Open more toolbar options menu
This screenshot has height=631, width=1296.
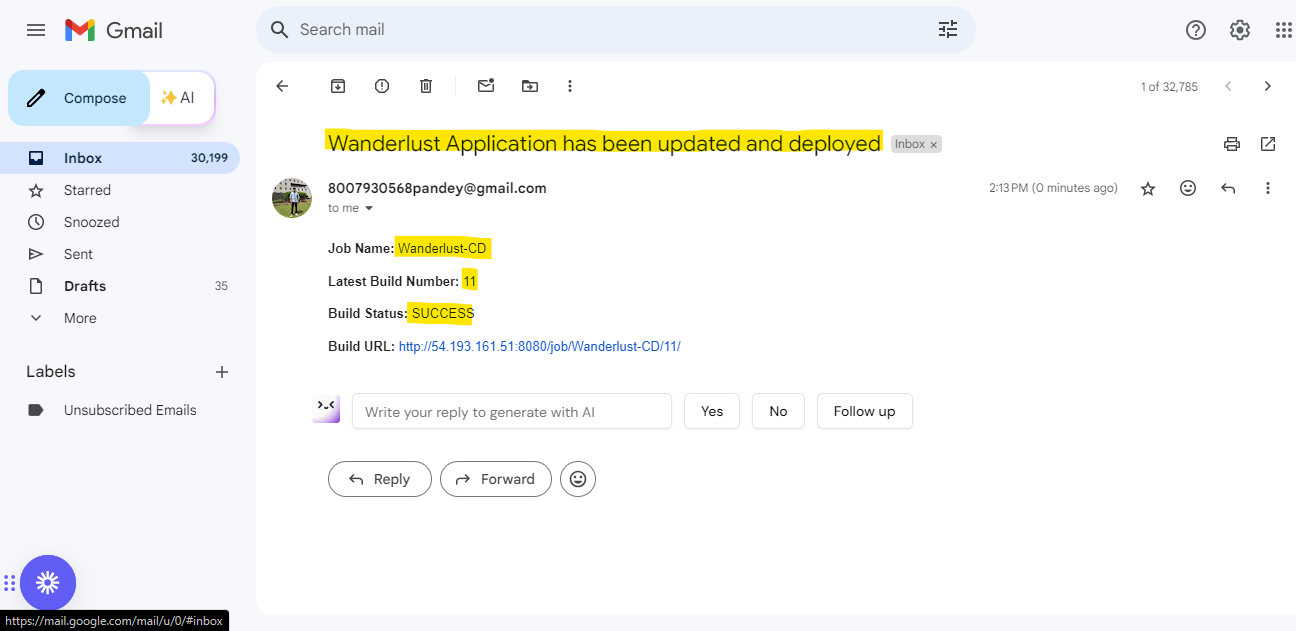click(x=570, y=86)
